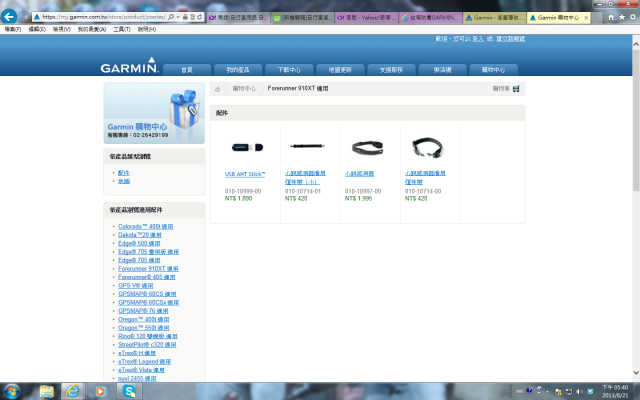640x400 pixels.
Task: Switch to the tab containing GARMIN text
Action: 430,18
